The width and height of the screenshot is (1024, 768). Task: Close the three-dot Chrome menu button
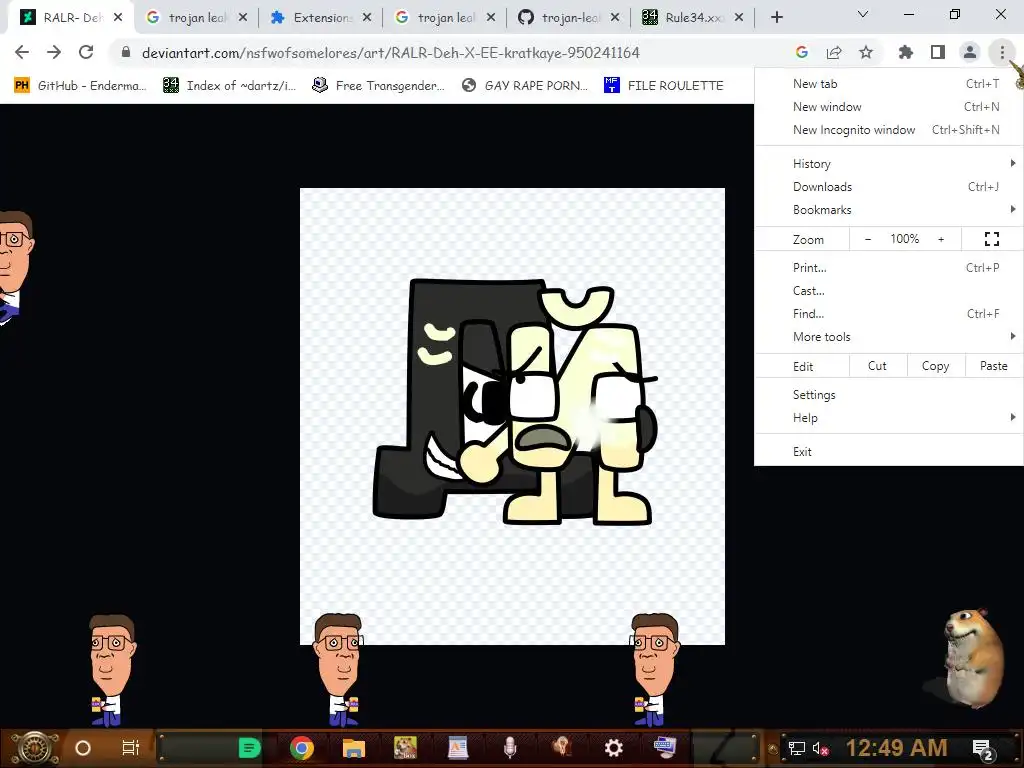tap(1002, 52)
